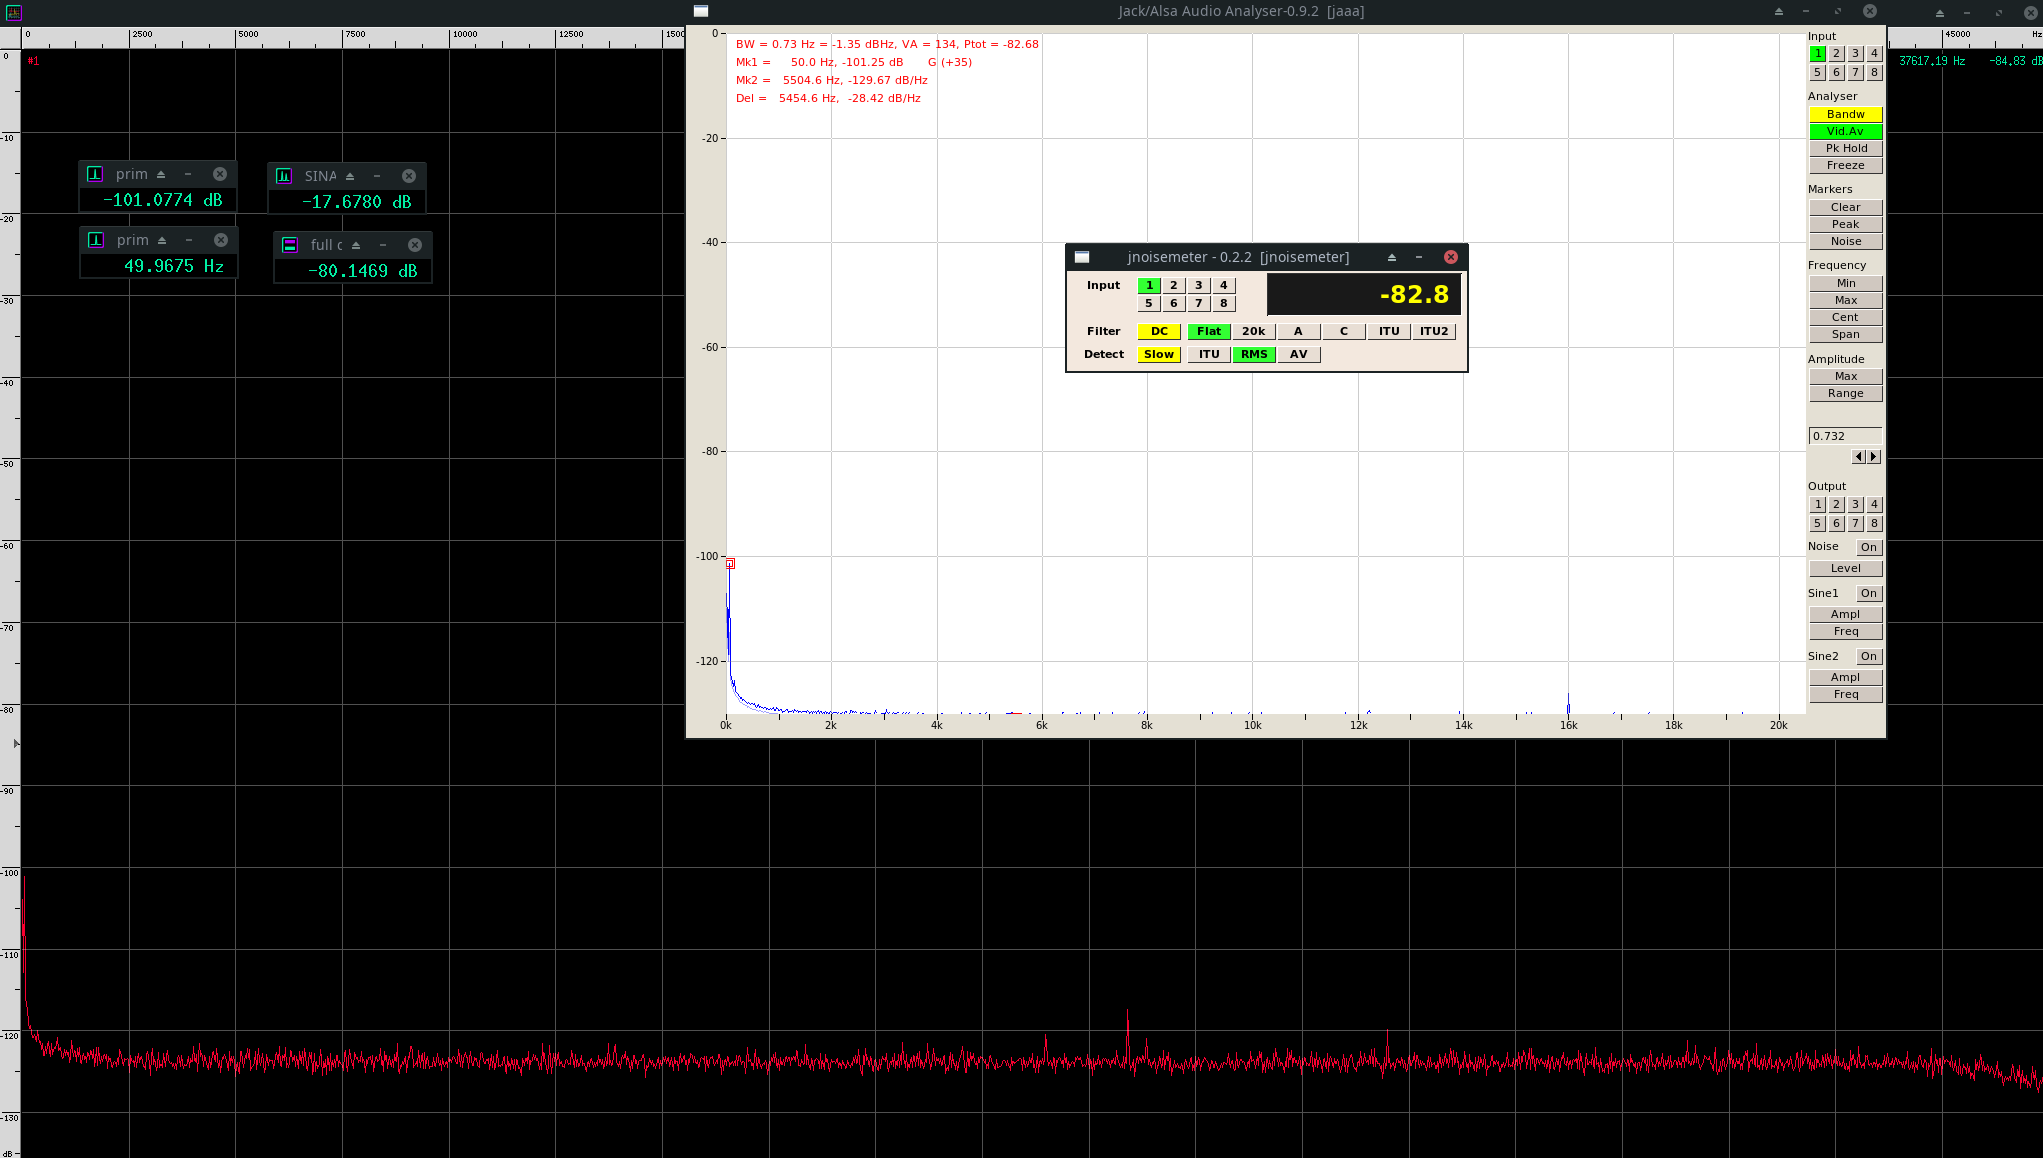Open the Jack/Alsa Audio Analyser window menu icon
The image size is (2043, 1158).
point(701,11)
